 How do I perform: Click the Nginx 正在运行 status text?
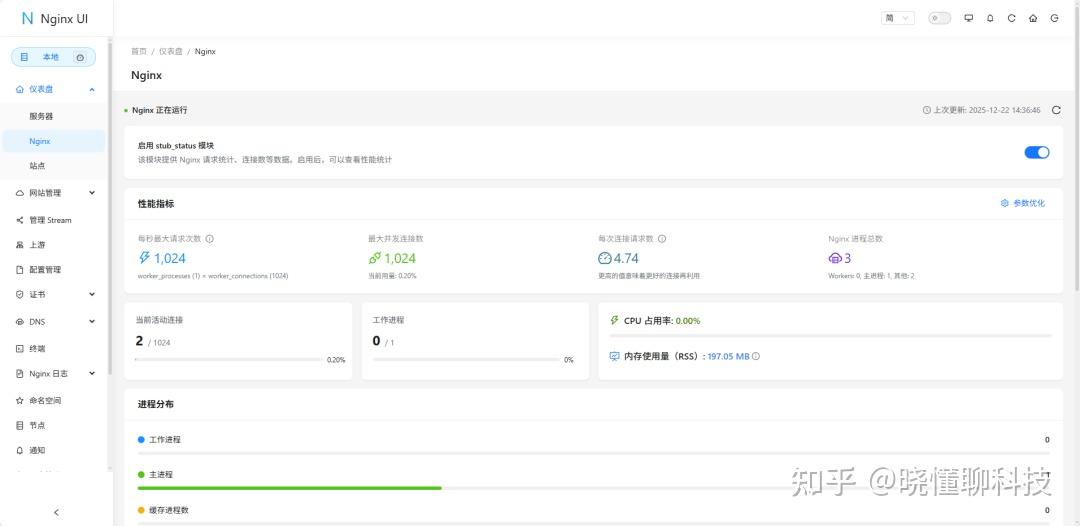[159, 110]
